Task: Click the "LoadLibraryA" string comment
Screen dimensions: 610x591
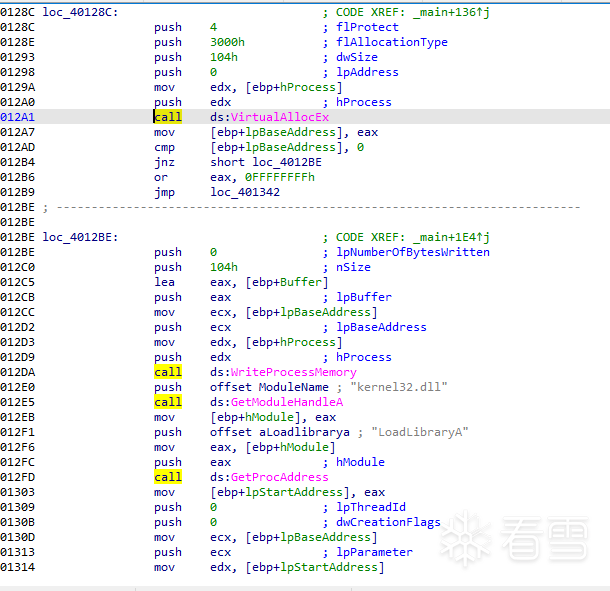Action: pos(420,432)
